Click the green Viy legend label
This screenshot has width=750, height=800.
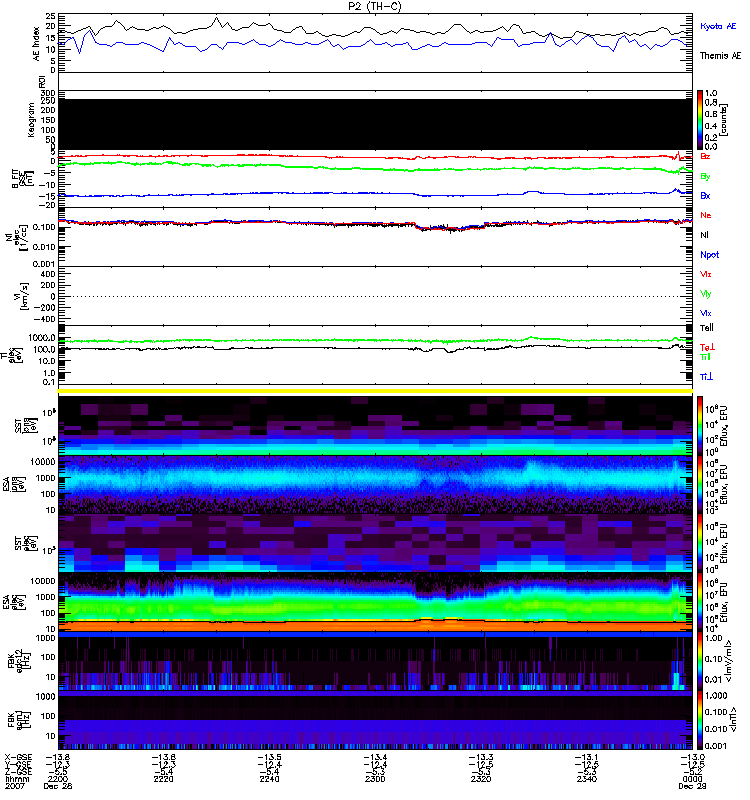[x=705, y=294]
